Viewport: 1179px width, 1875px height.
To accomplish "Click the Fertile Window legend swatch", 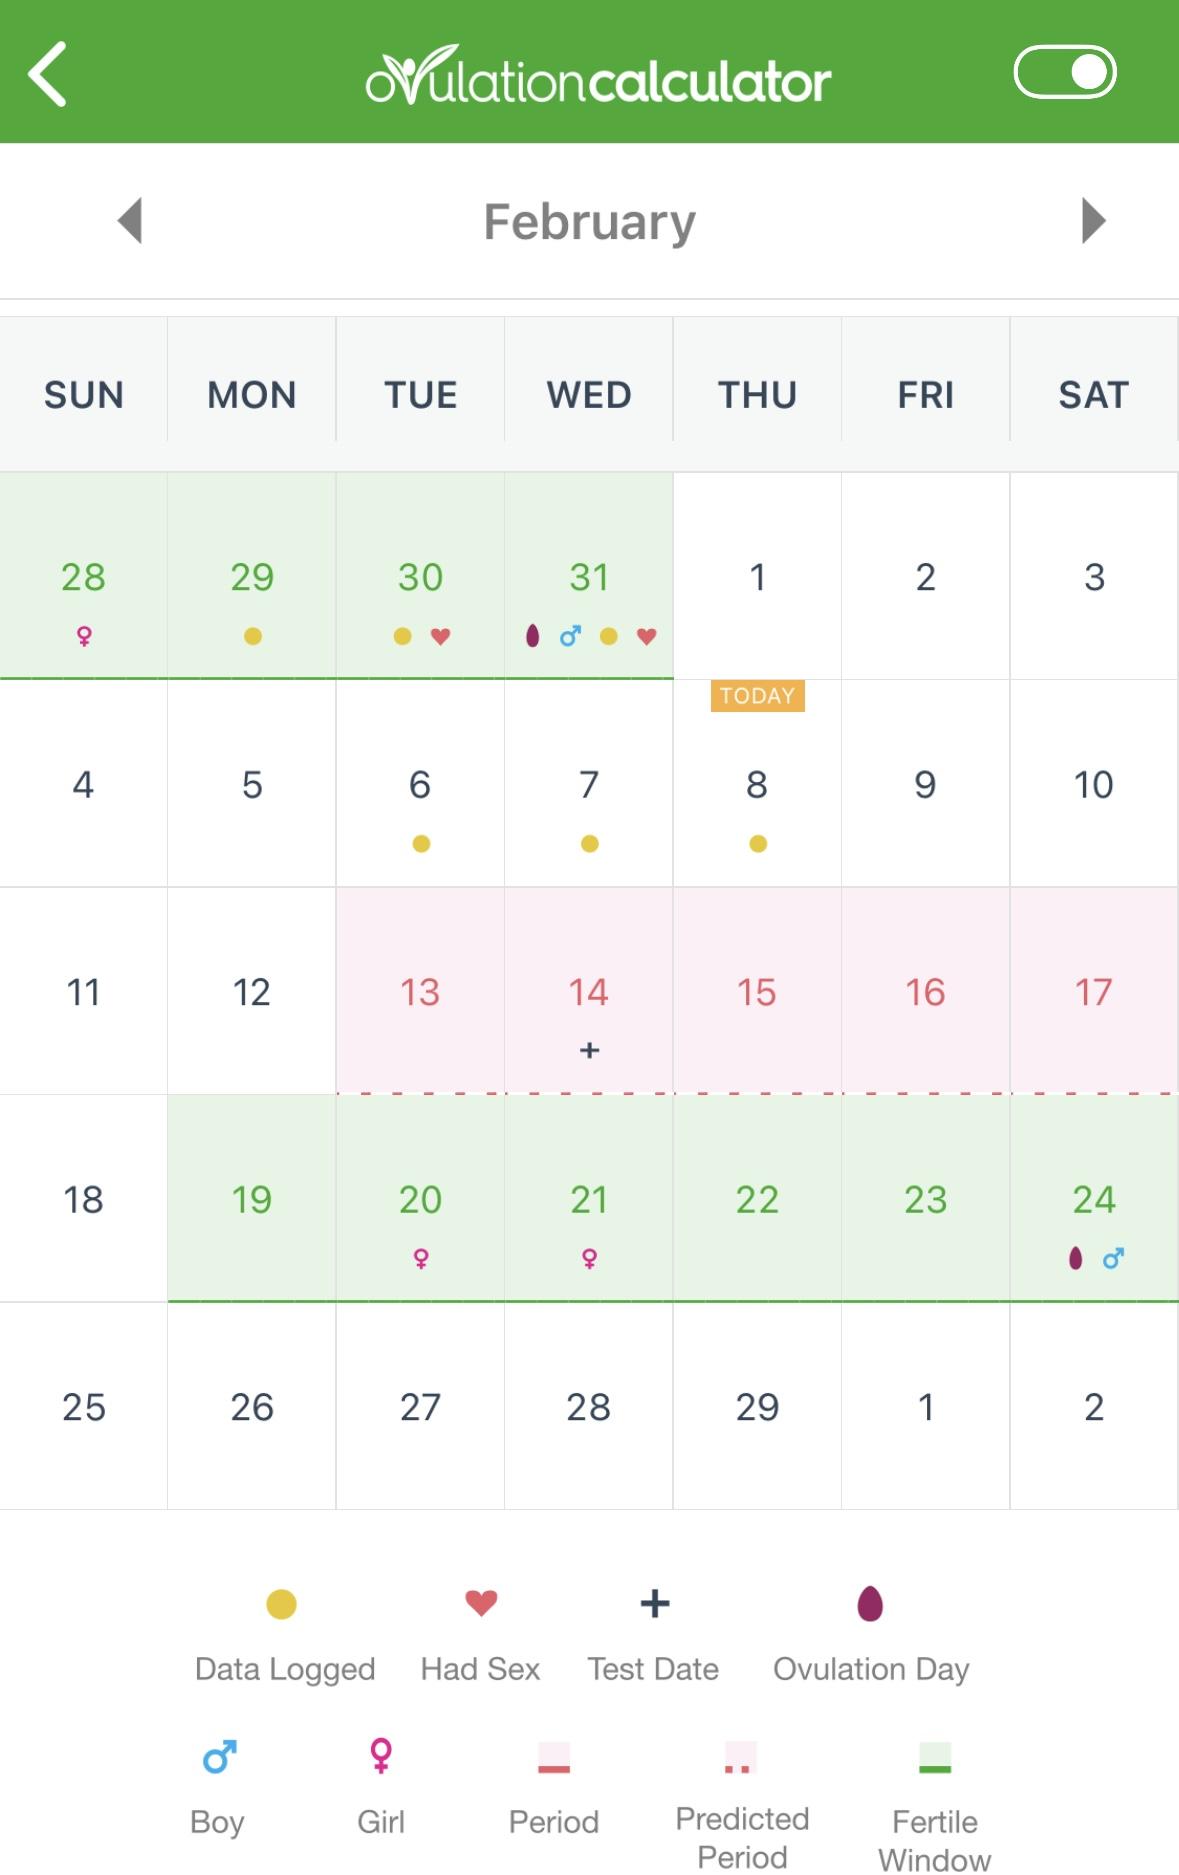I will tap(935, 1757).
